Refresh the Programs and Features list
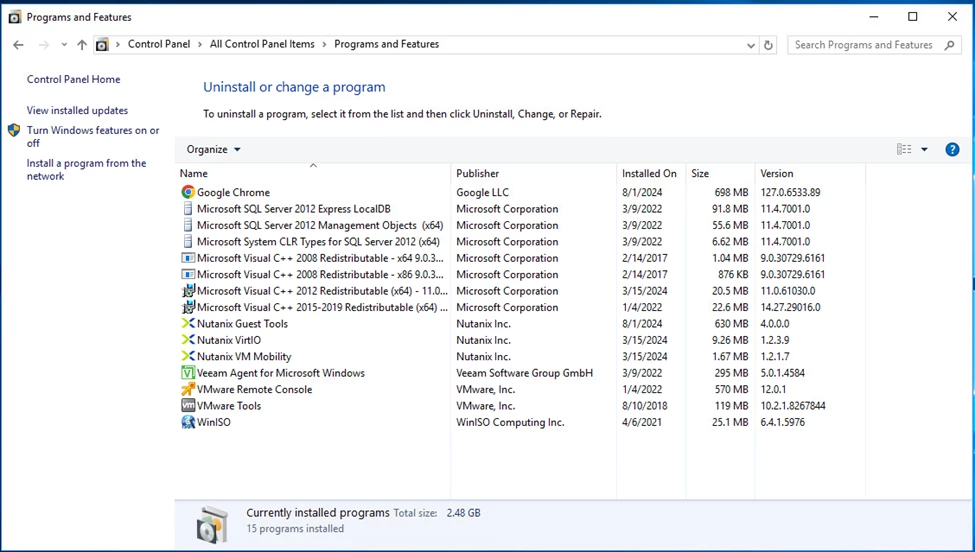 769,45
